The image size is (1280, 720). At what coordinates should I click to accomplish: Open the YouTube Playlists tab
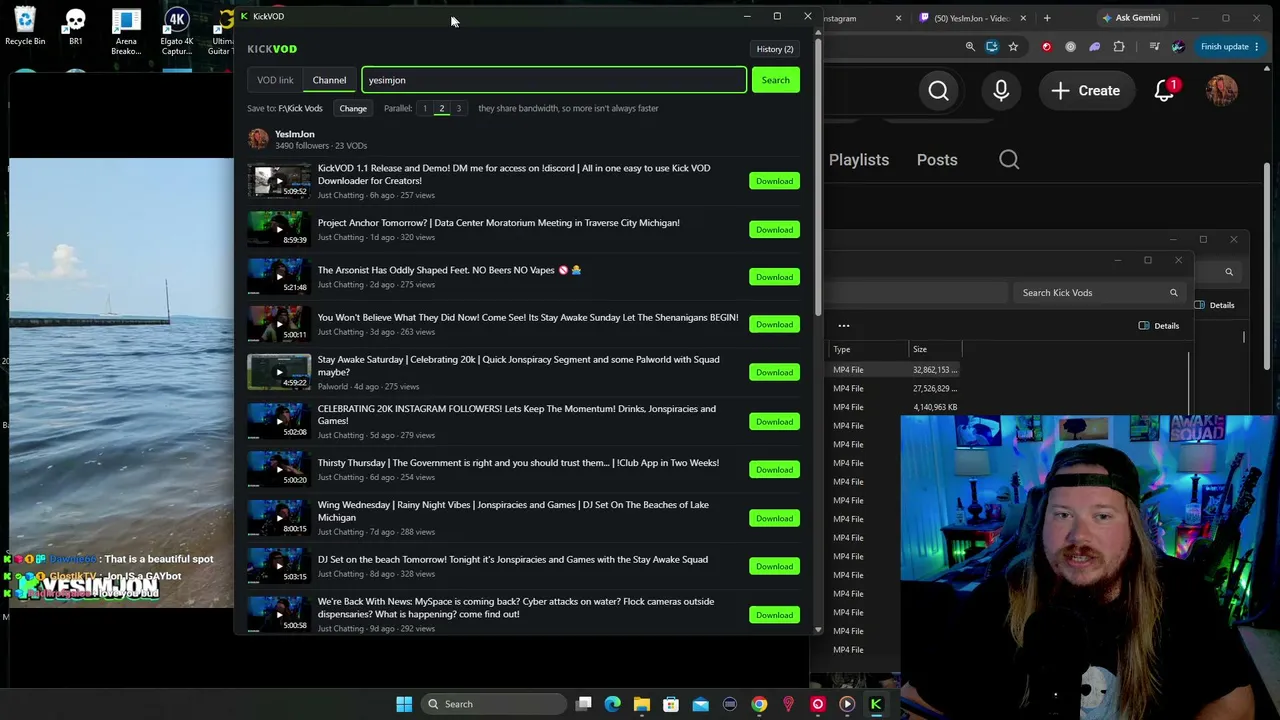tap(859, 160)
